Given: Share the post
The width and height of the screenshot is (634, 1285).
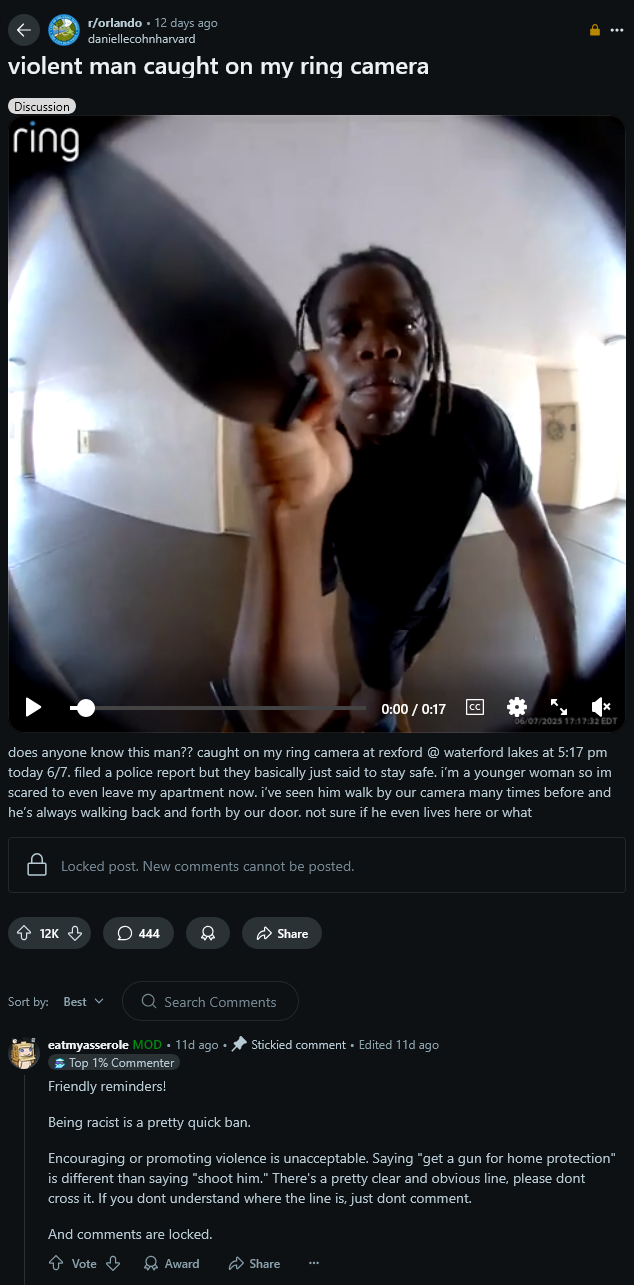Looking at the screenshot, I should coord(282,933).
